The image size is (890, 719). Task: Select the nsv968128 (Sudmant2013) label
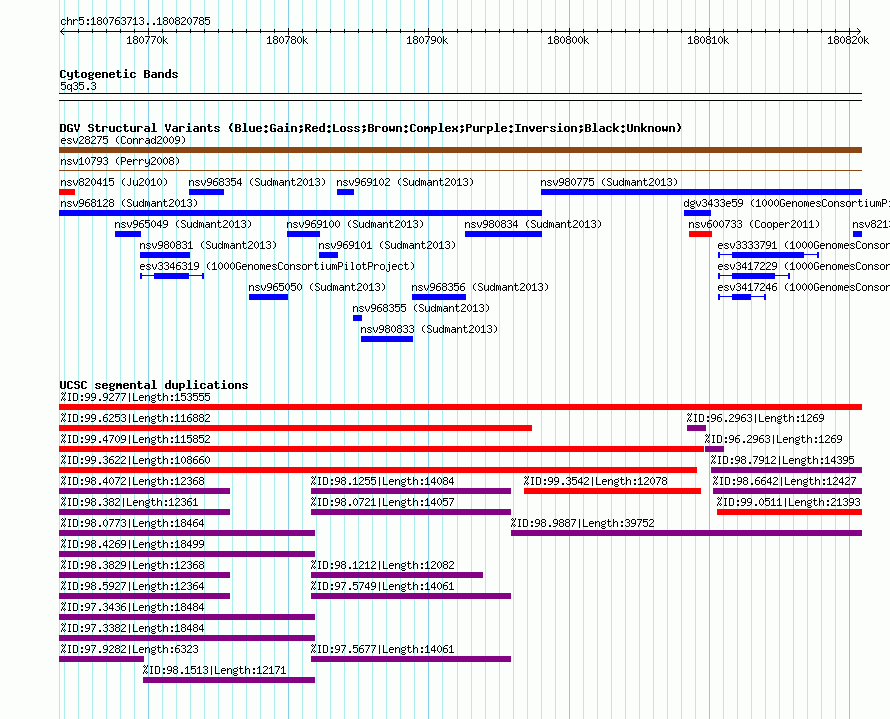point(129,203)
